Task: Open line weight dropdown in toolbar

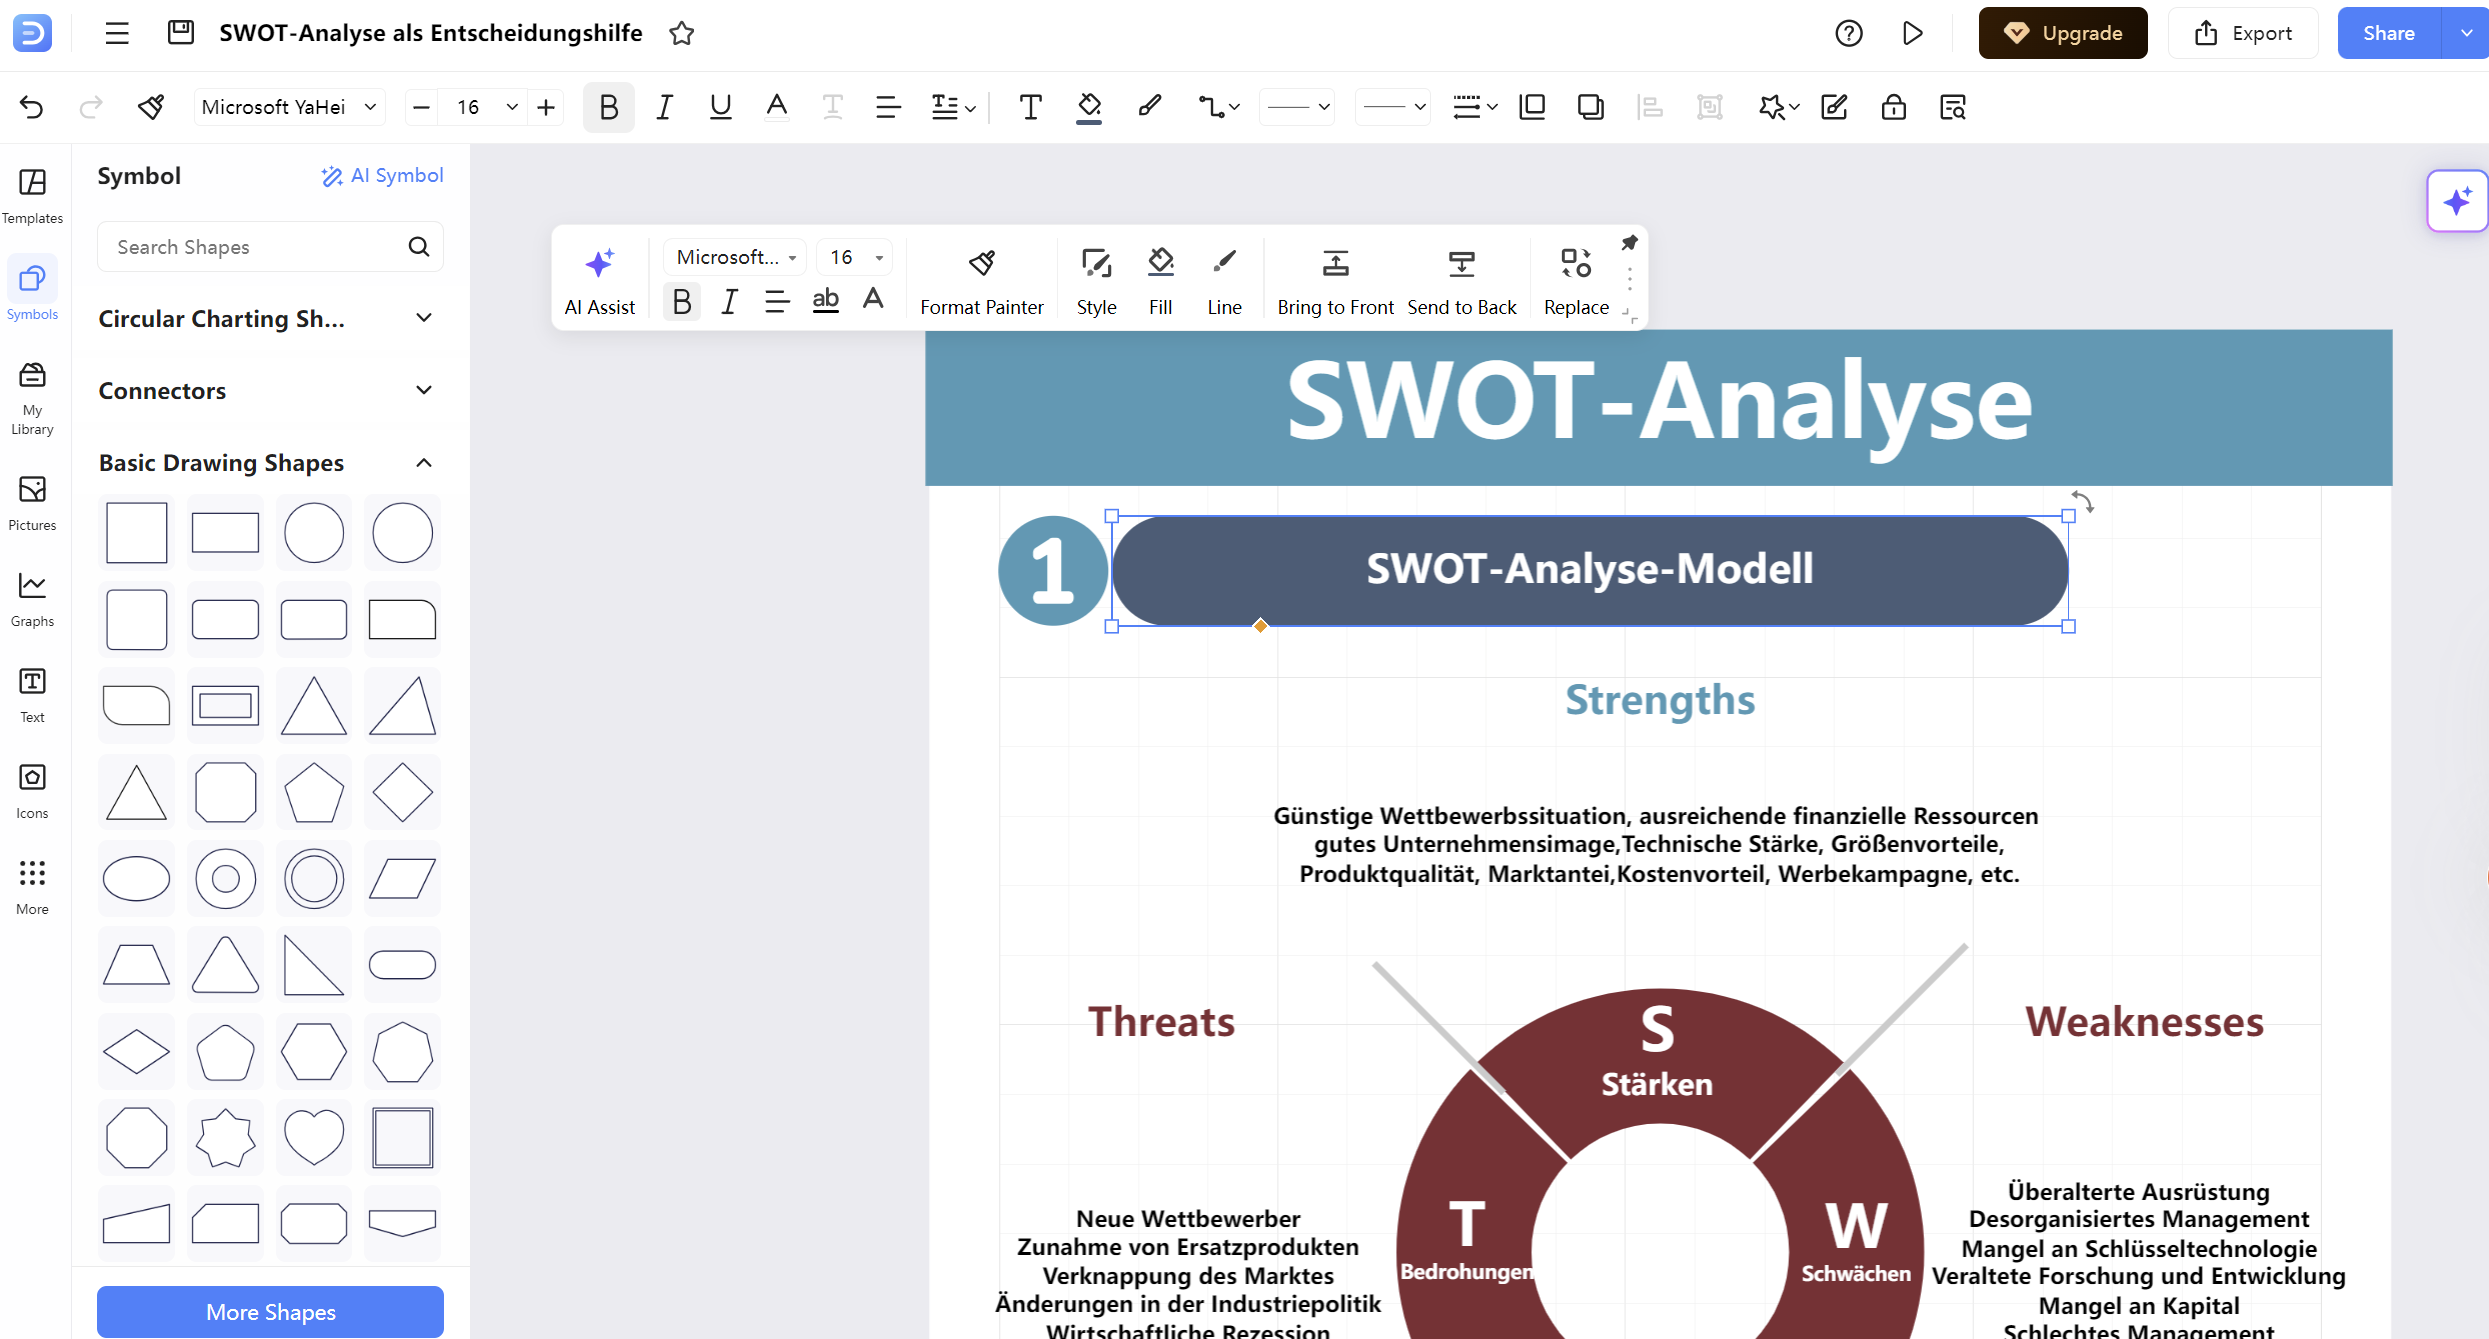Action: pos(1474,107)
